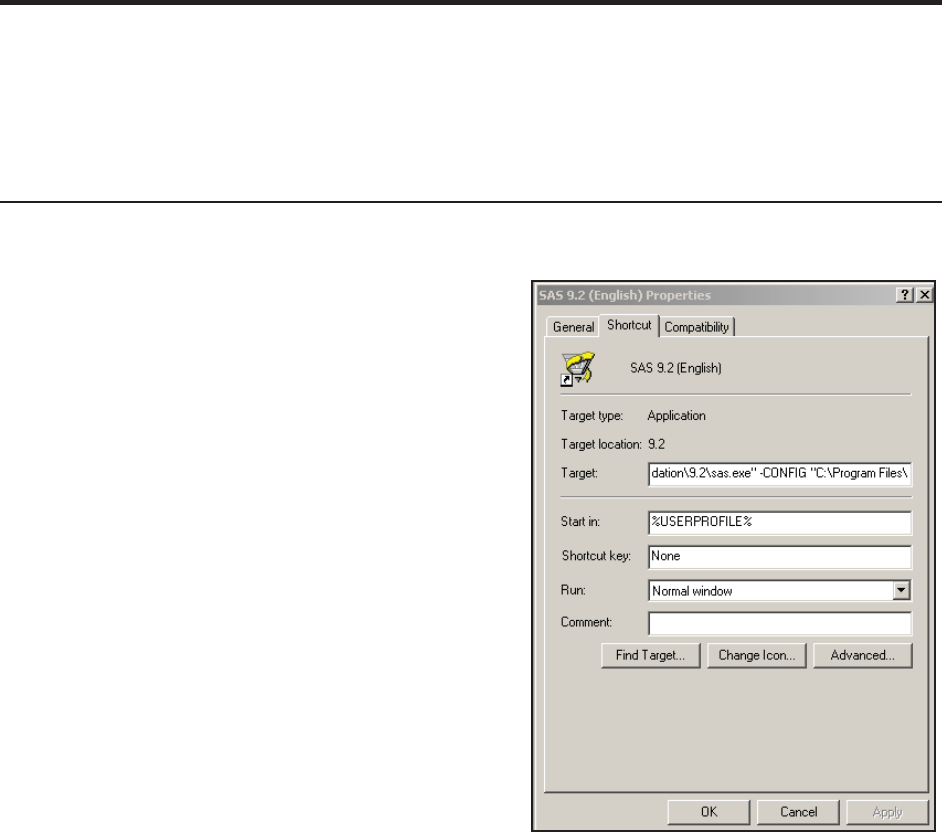Dismiss the dialog with Cancel
Screen dimensions: 942x832
[798, 812]
